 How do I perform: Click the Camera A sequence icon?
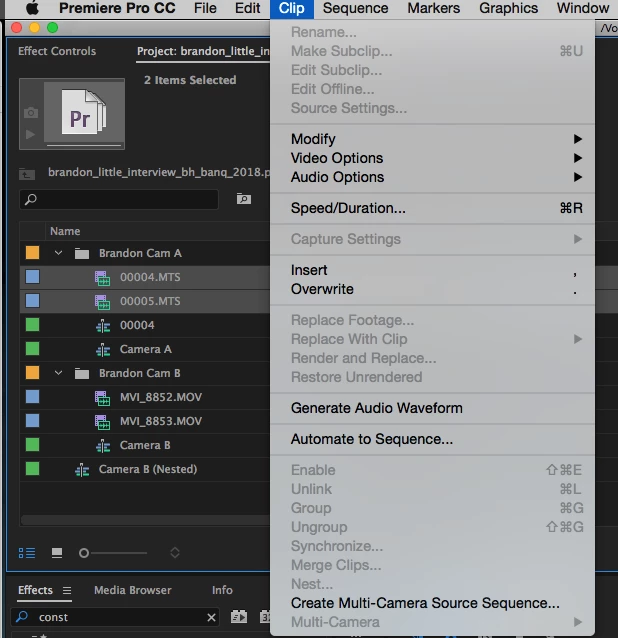point(103,350)
